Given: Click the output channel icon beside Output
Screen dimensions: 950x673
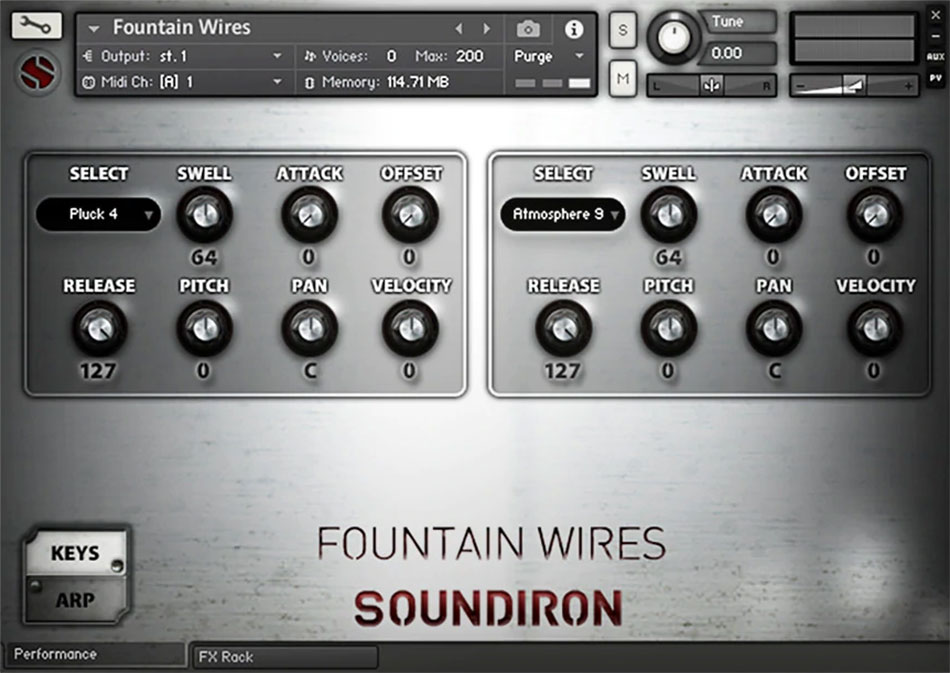Looking at the screenshot, I should click(x=88, y=56).
